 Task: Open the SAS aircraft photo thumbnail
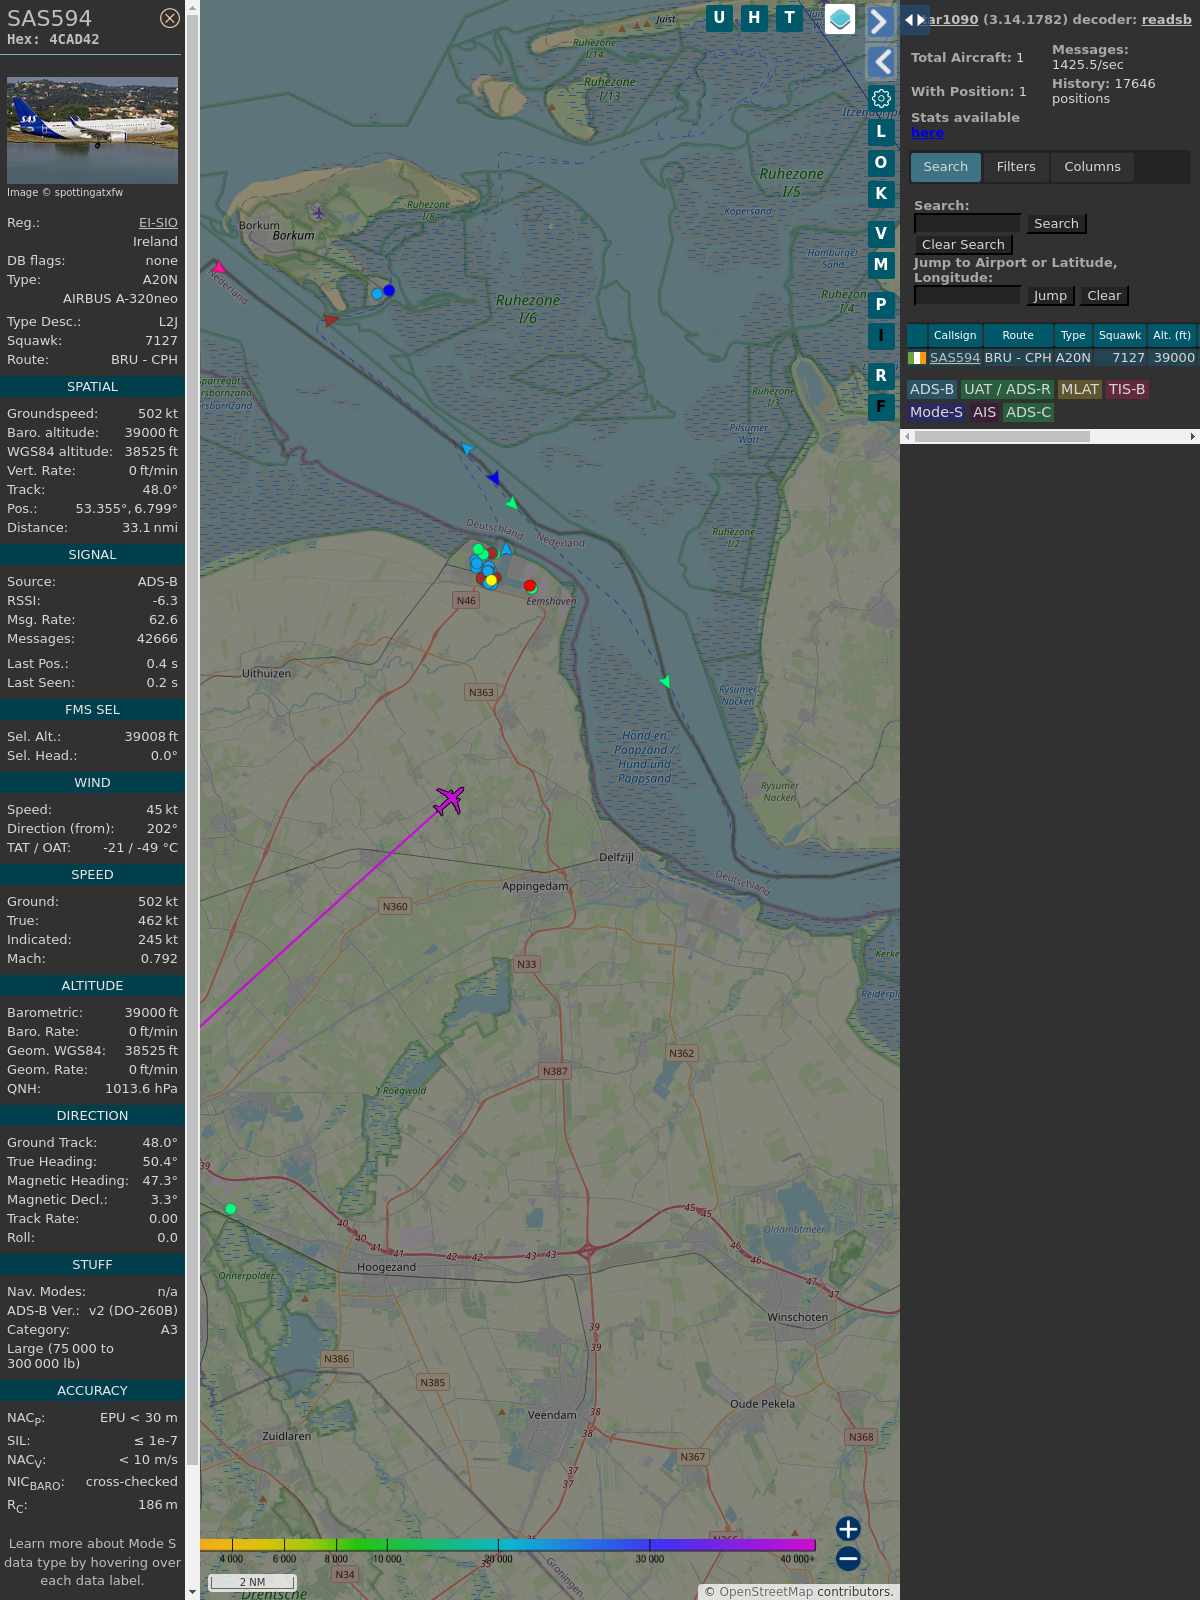click(92, 130)
